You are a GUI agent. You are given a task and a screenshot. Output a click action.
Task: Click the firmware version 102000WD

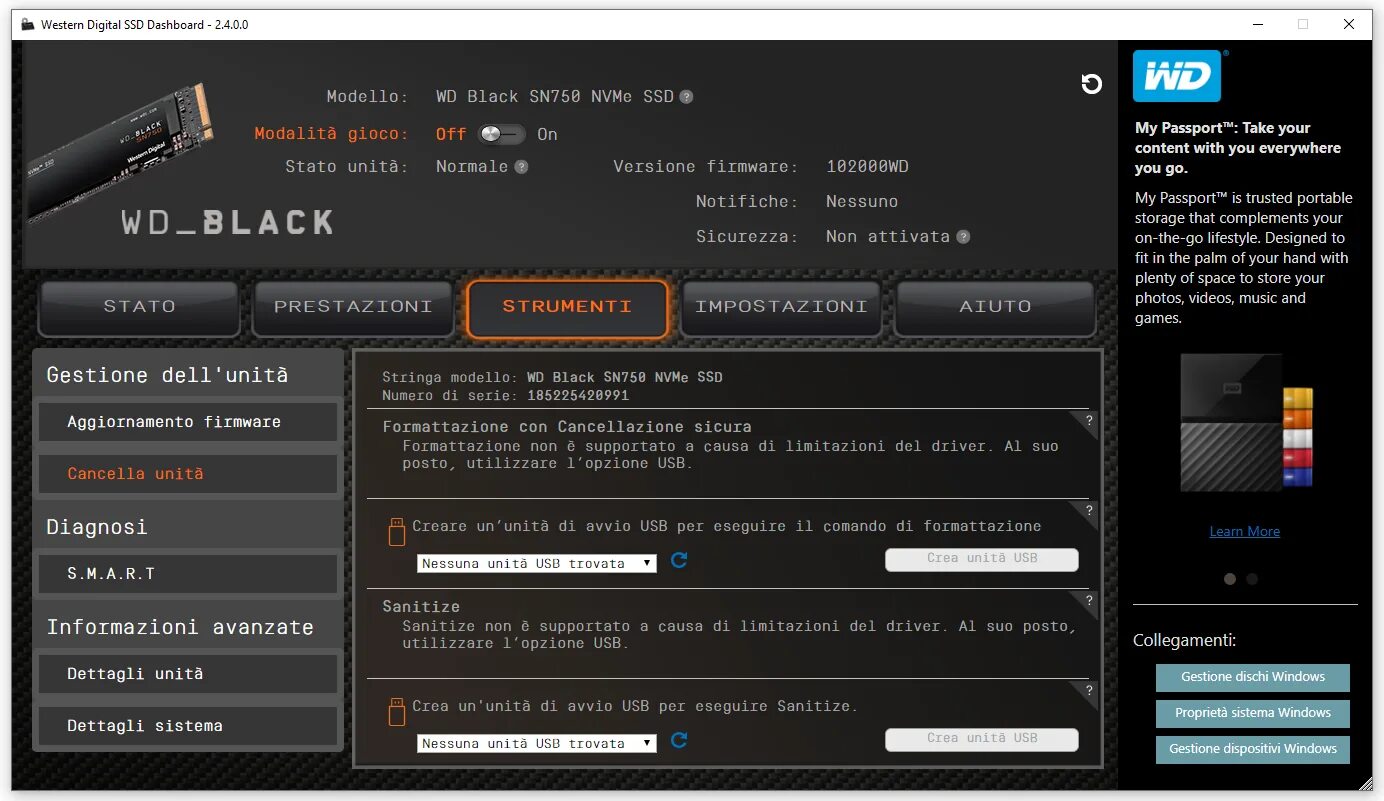[867, 167]
